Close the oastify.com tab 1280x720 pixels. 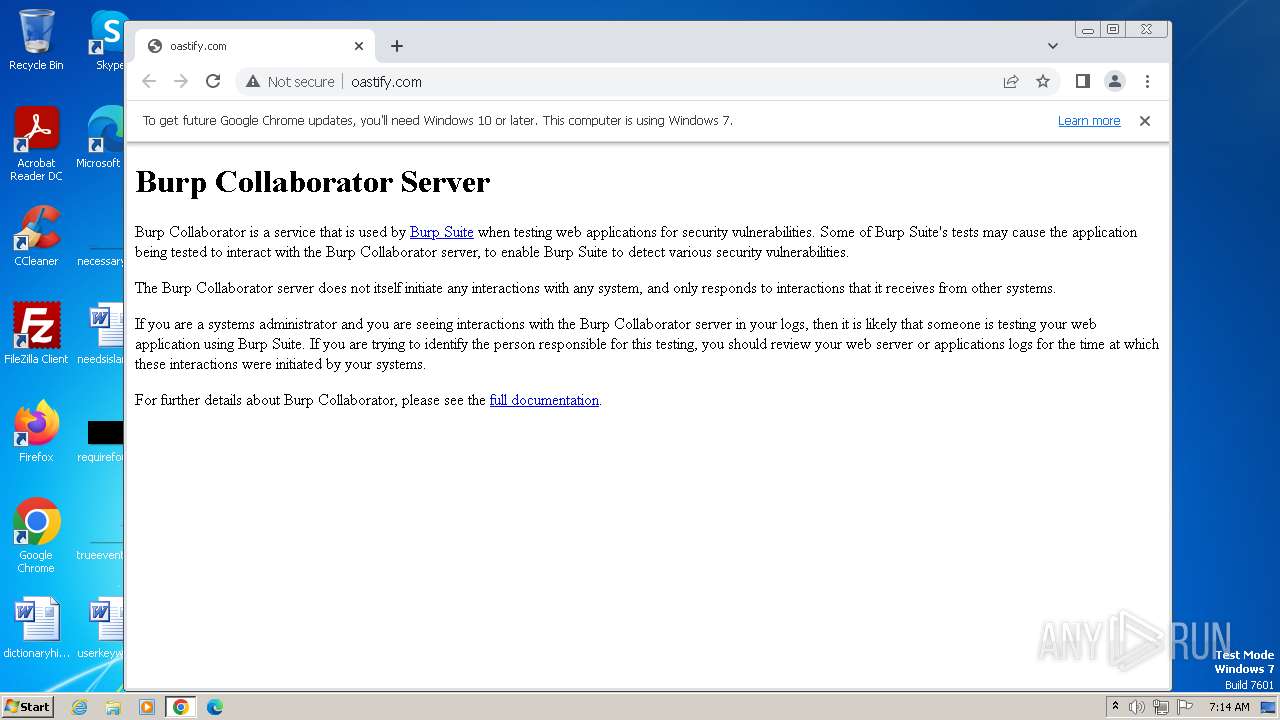(x=359, y=46)
